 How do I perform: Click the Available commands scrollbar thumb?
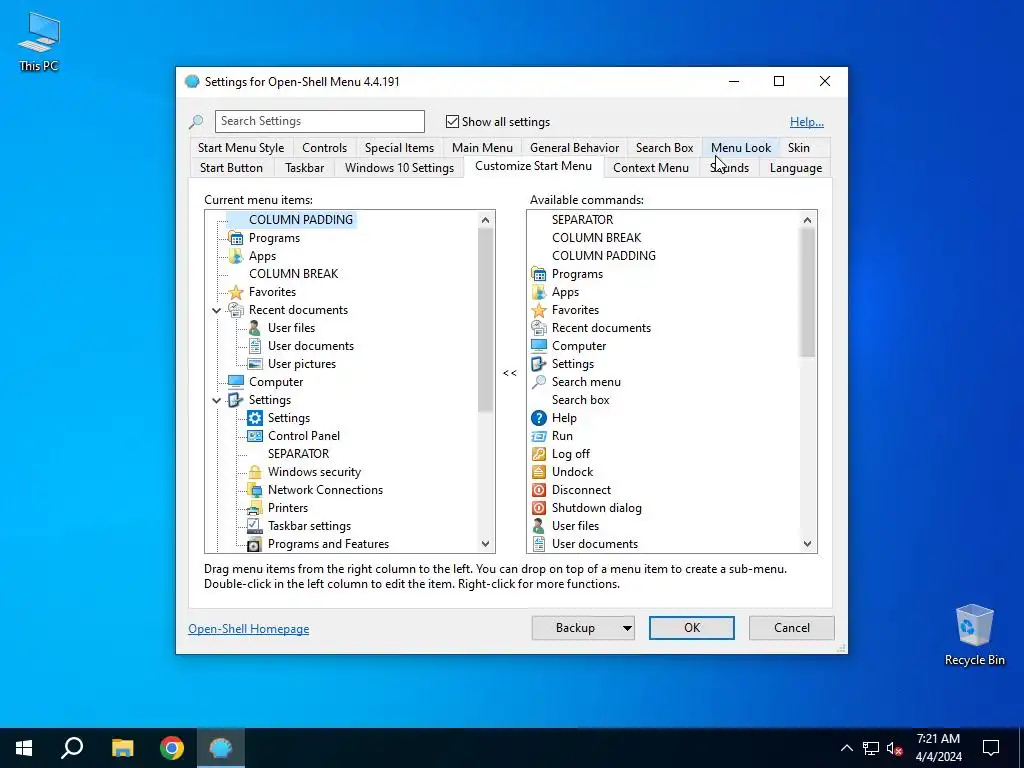coord(808,293)
